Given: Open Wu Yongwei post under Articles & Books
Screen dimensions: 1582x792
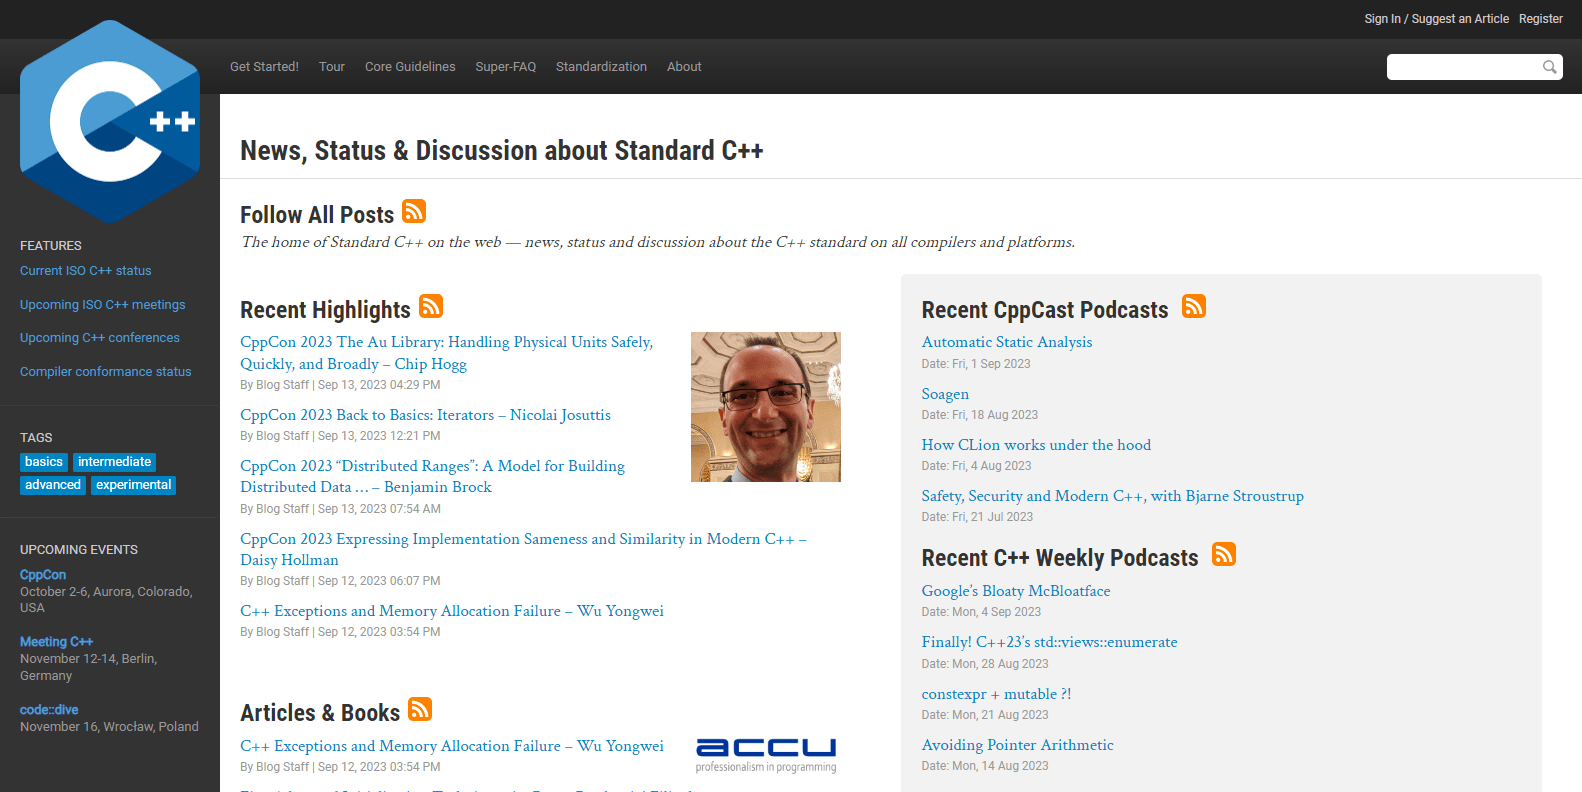Looking at the screenshot, I should [452, 746].
